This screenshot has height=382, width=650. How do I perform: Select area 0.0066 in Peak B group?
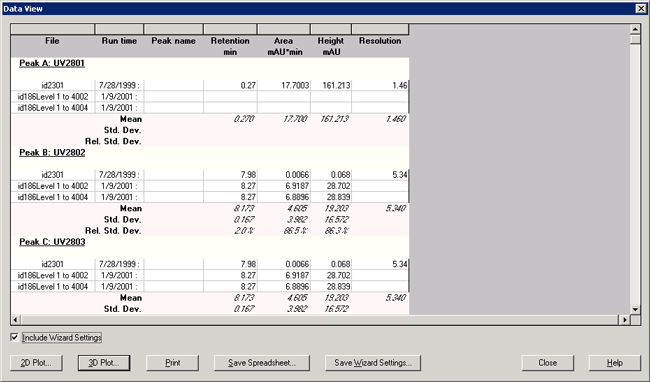[284, 175]
